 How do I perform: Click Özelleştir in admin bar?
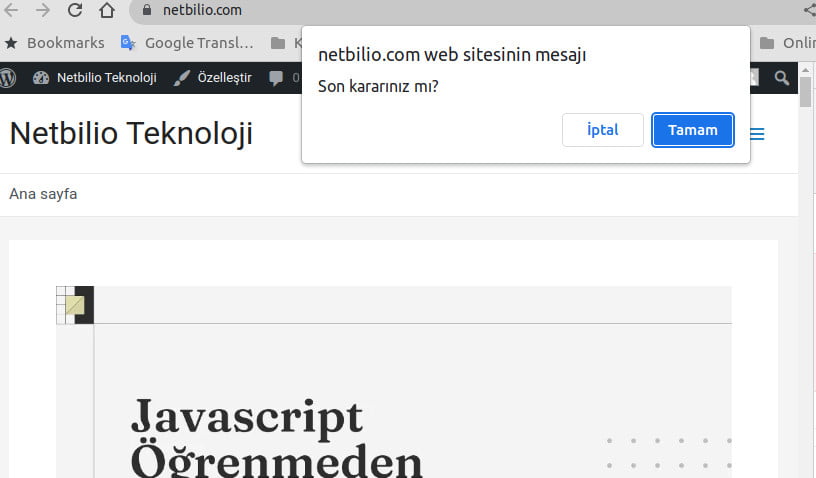(213, 78)
